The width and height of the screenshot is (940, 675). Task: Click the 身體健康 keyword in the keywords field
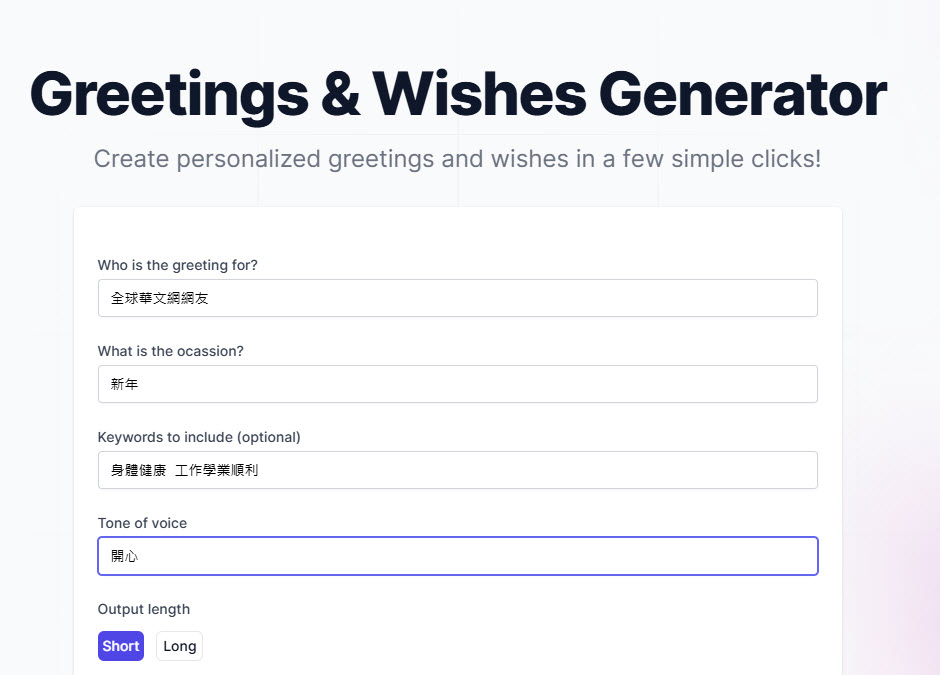click(138, 470)
